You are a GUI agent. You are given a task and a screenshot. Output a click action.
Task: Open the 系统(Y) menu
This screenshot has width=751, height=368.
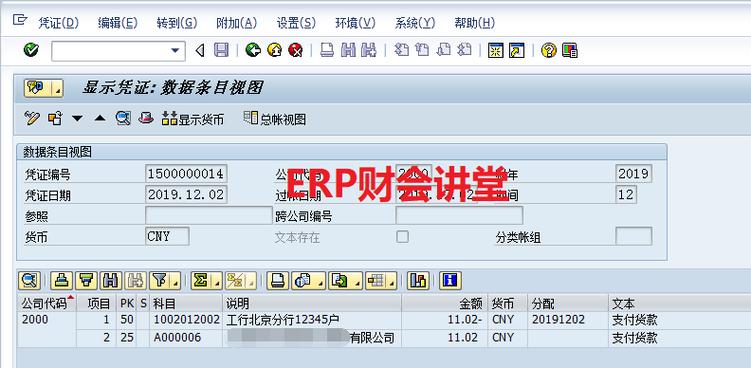(x=415, y=23)
